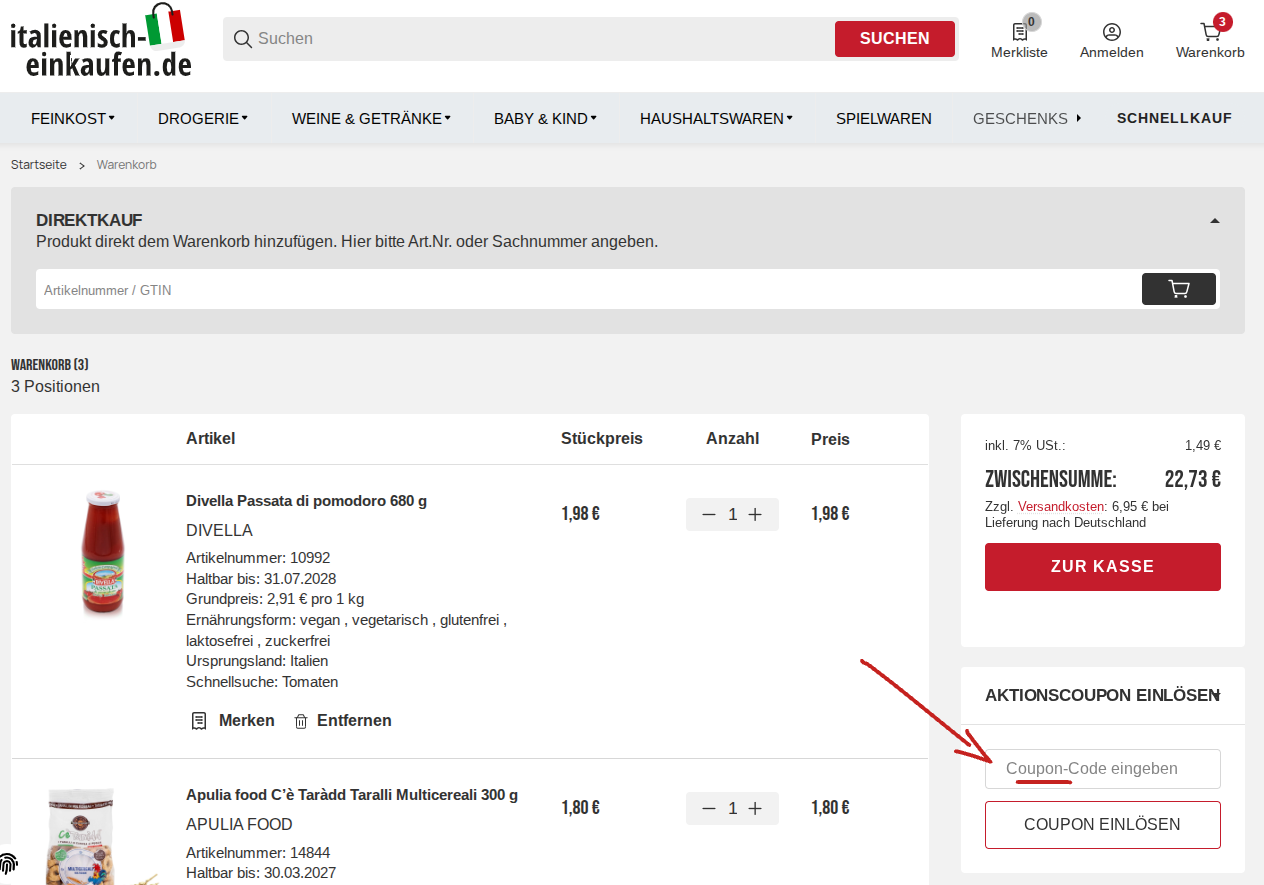Open the Weine & Getränke dropdown
Image resolution: width=1264 pixels, height=885 pixels.
(371, 118)
